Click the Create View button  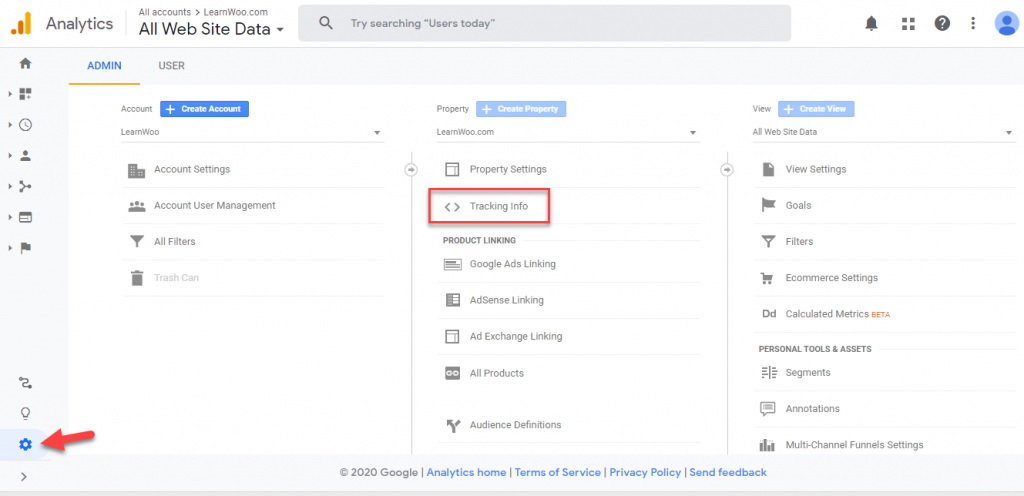point(816,109)
